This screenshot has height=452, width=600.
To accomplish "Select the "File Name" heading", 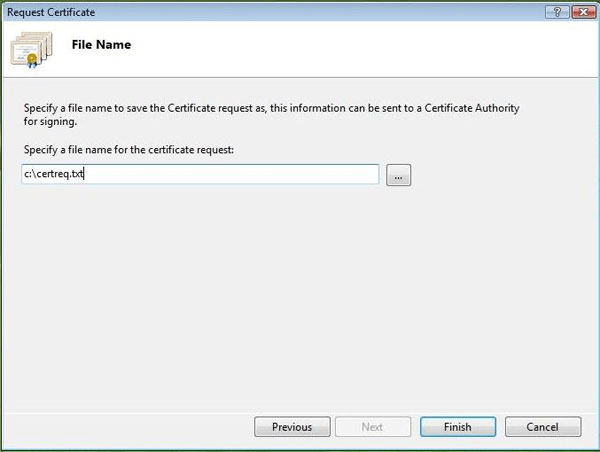I will point(101,45).
